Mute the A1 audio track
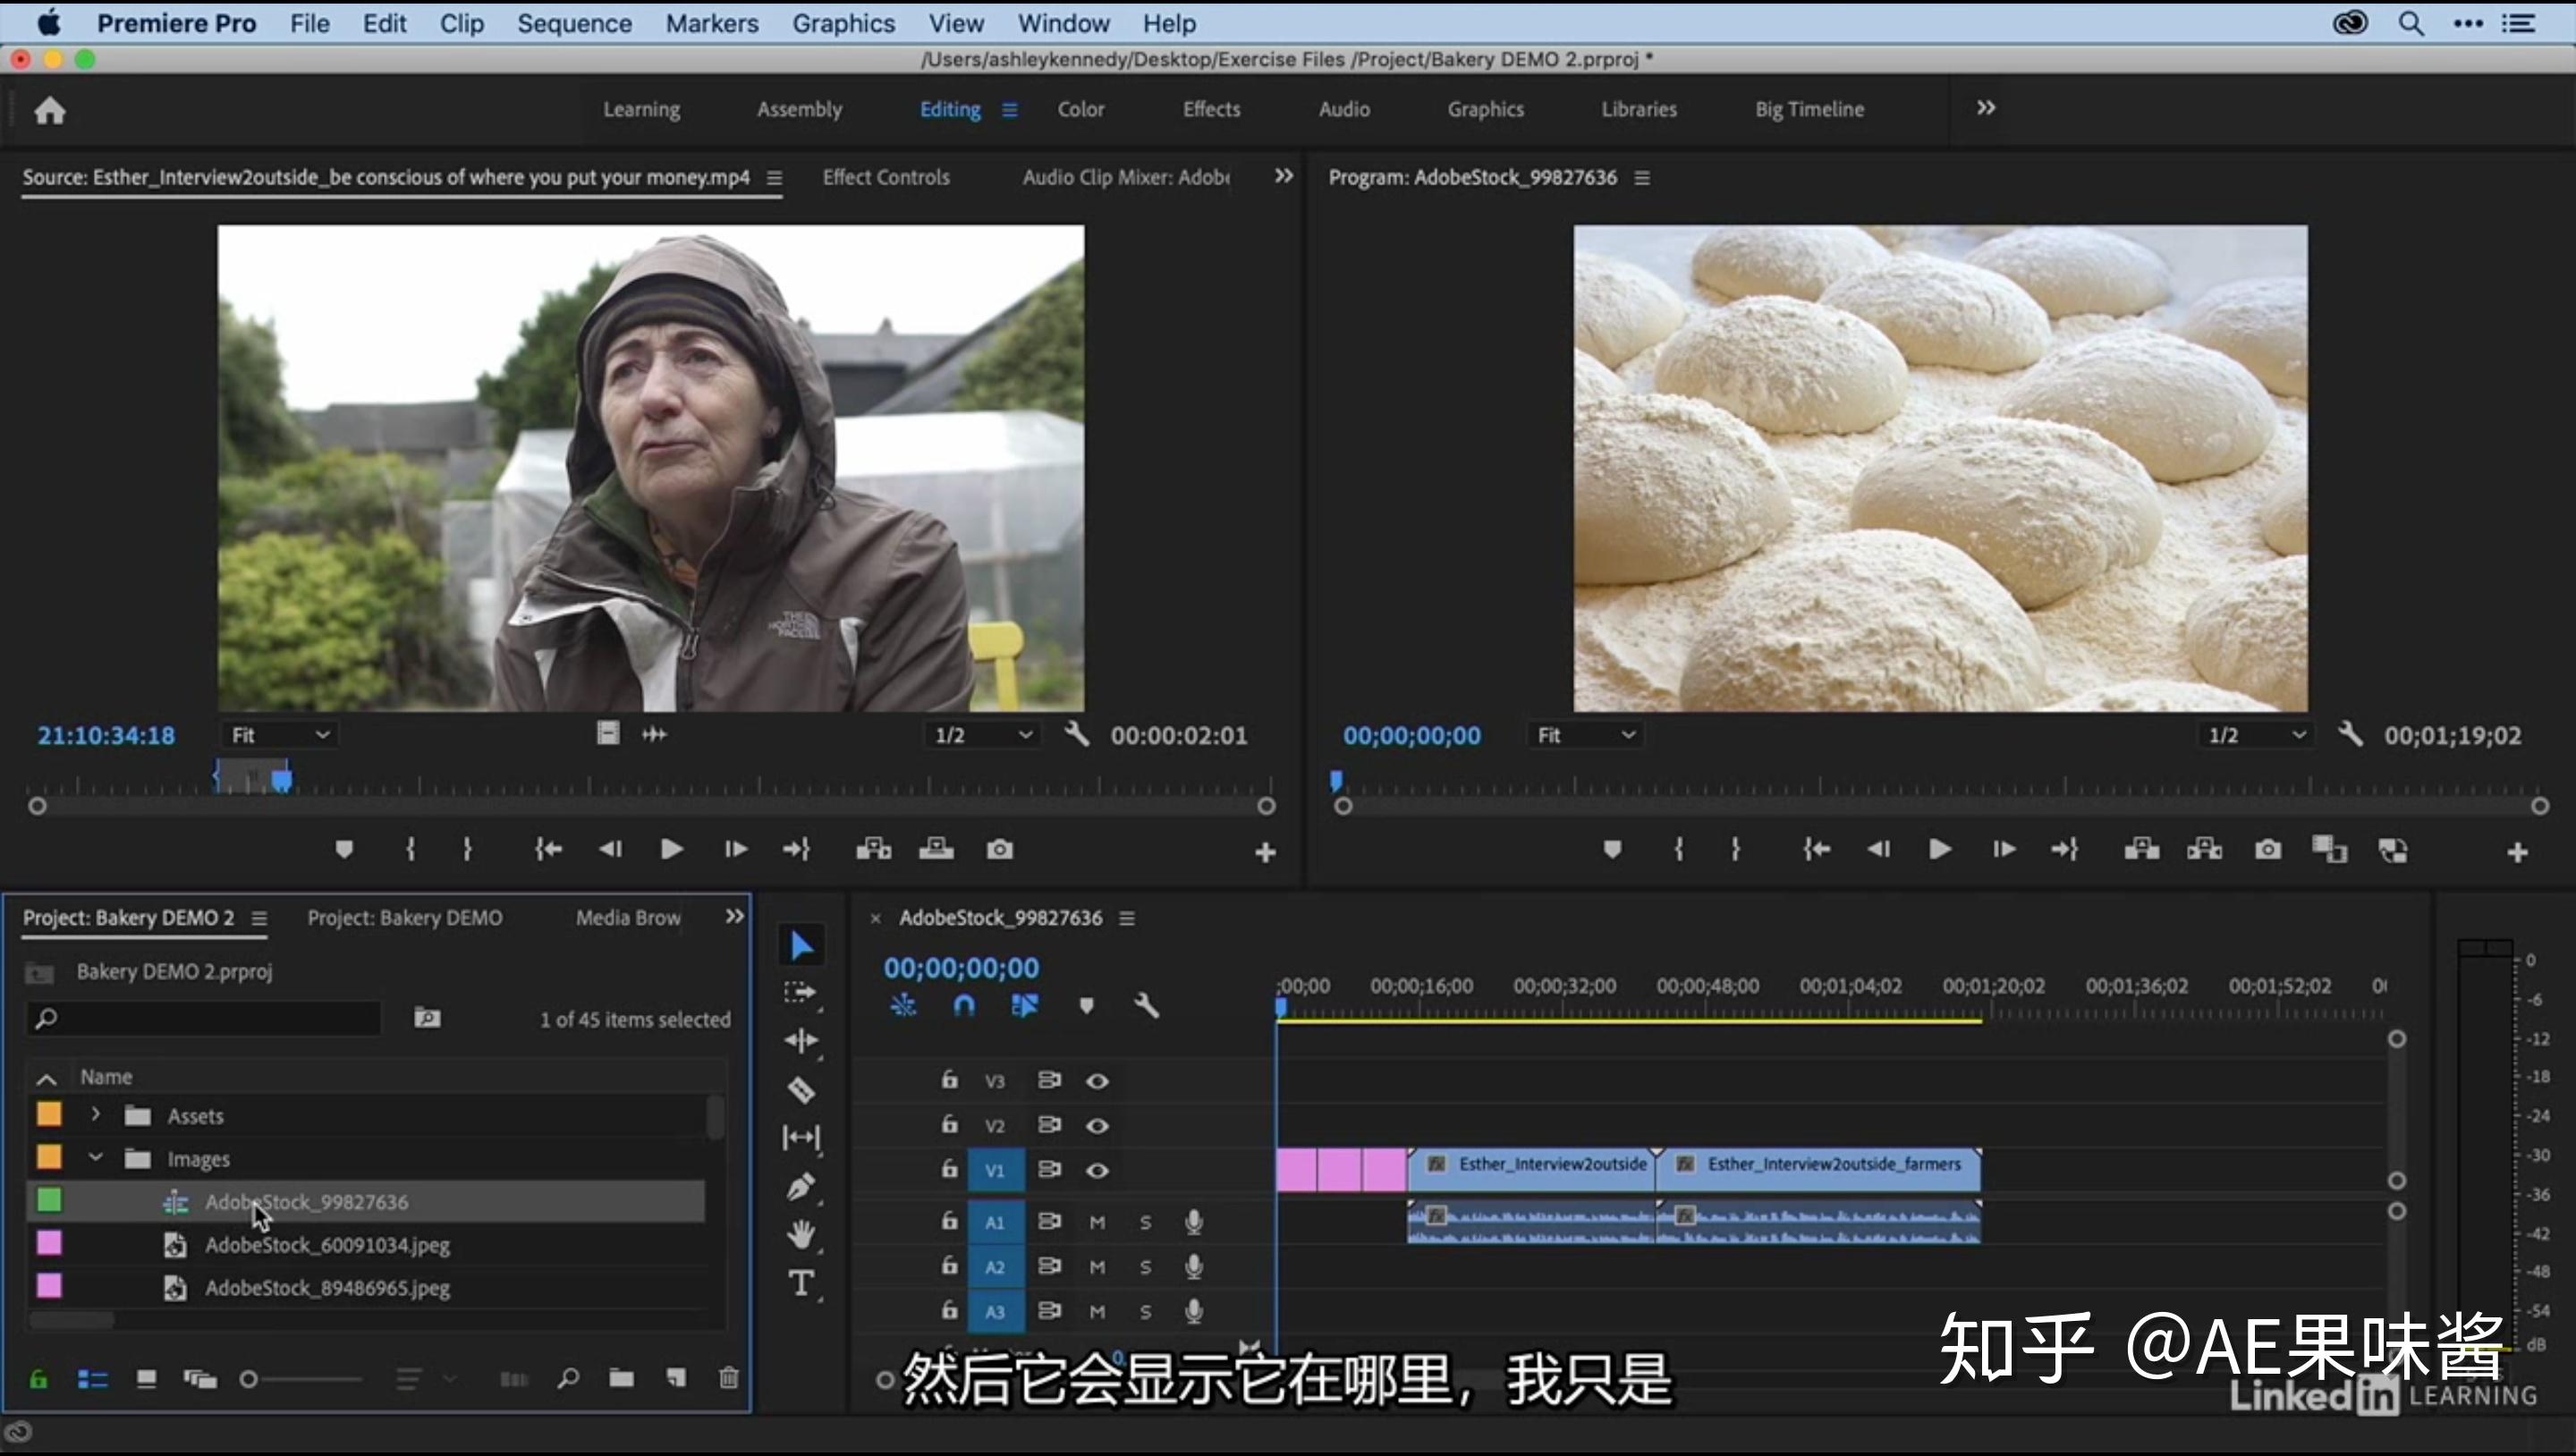2576x1456 pixels. pos(1096,1222)
